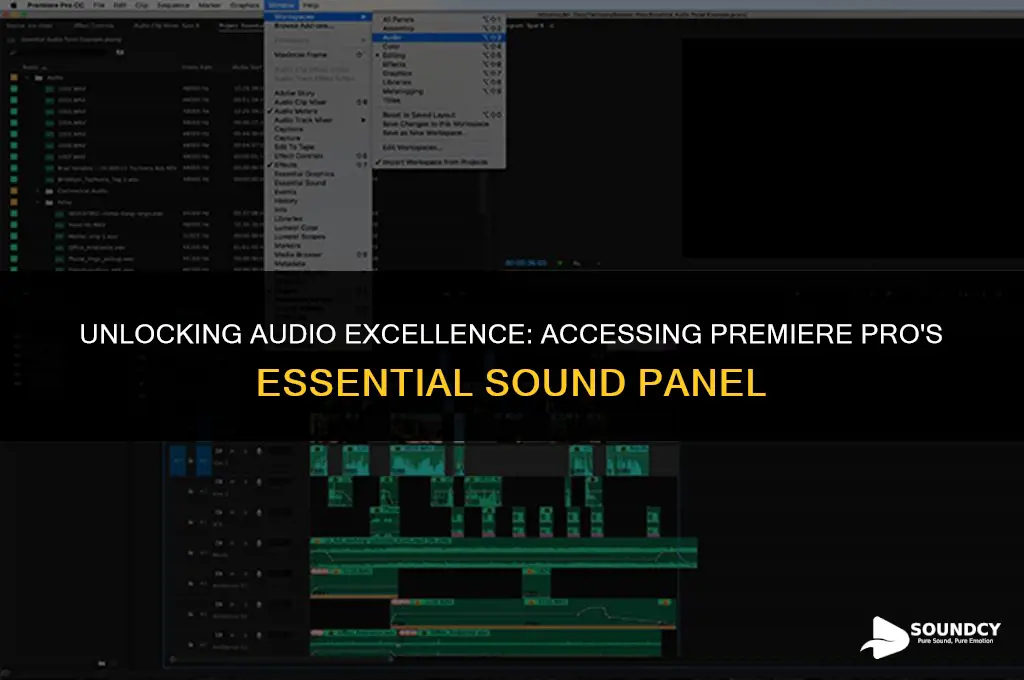
Task: Open Essential Graphics from Window menu
Action: pyautogui.click(x=318, y=174)
